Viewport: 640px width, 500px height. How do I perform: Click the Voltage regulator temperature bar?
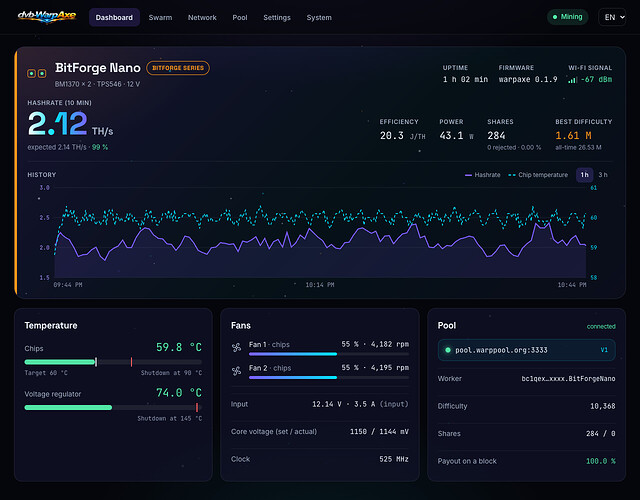[x=113, y=407]
